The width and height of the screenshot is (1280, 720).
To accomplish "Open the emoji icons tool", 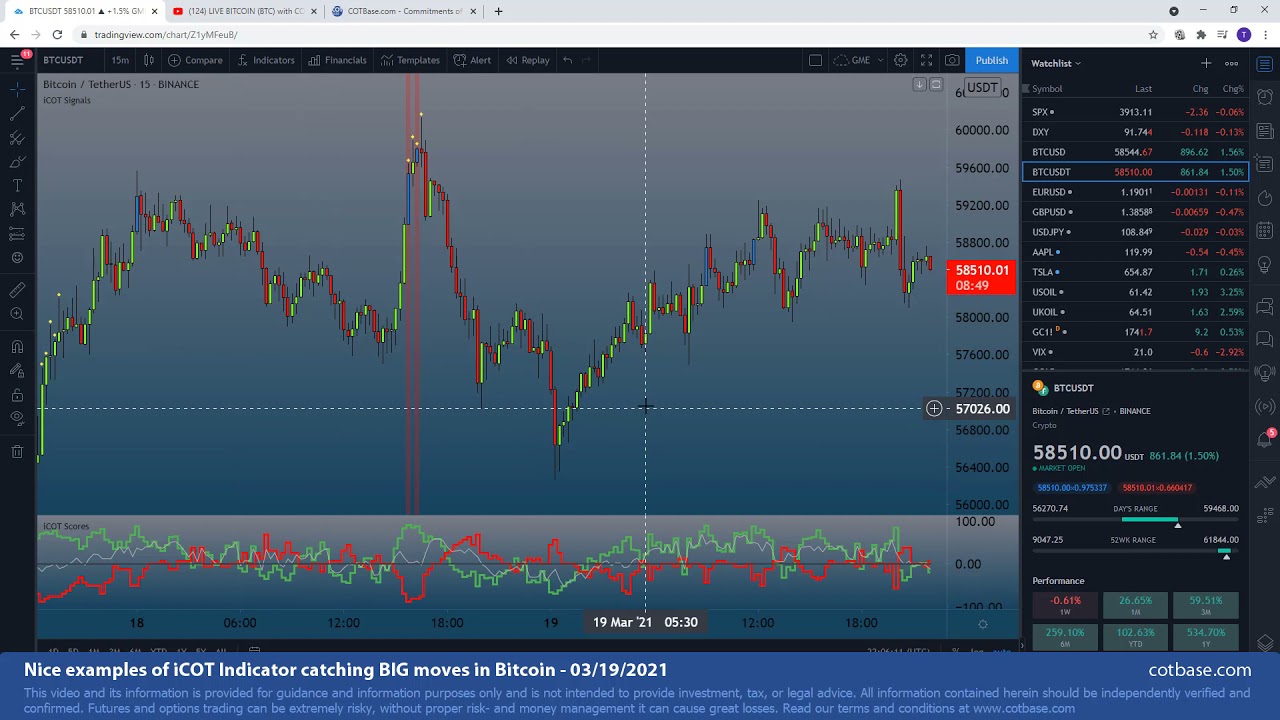I will coord(17,258).
